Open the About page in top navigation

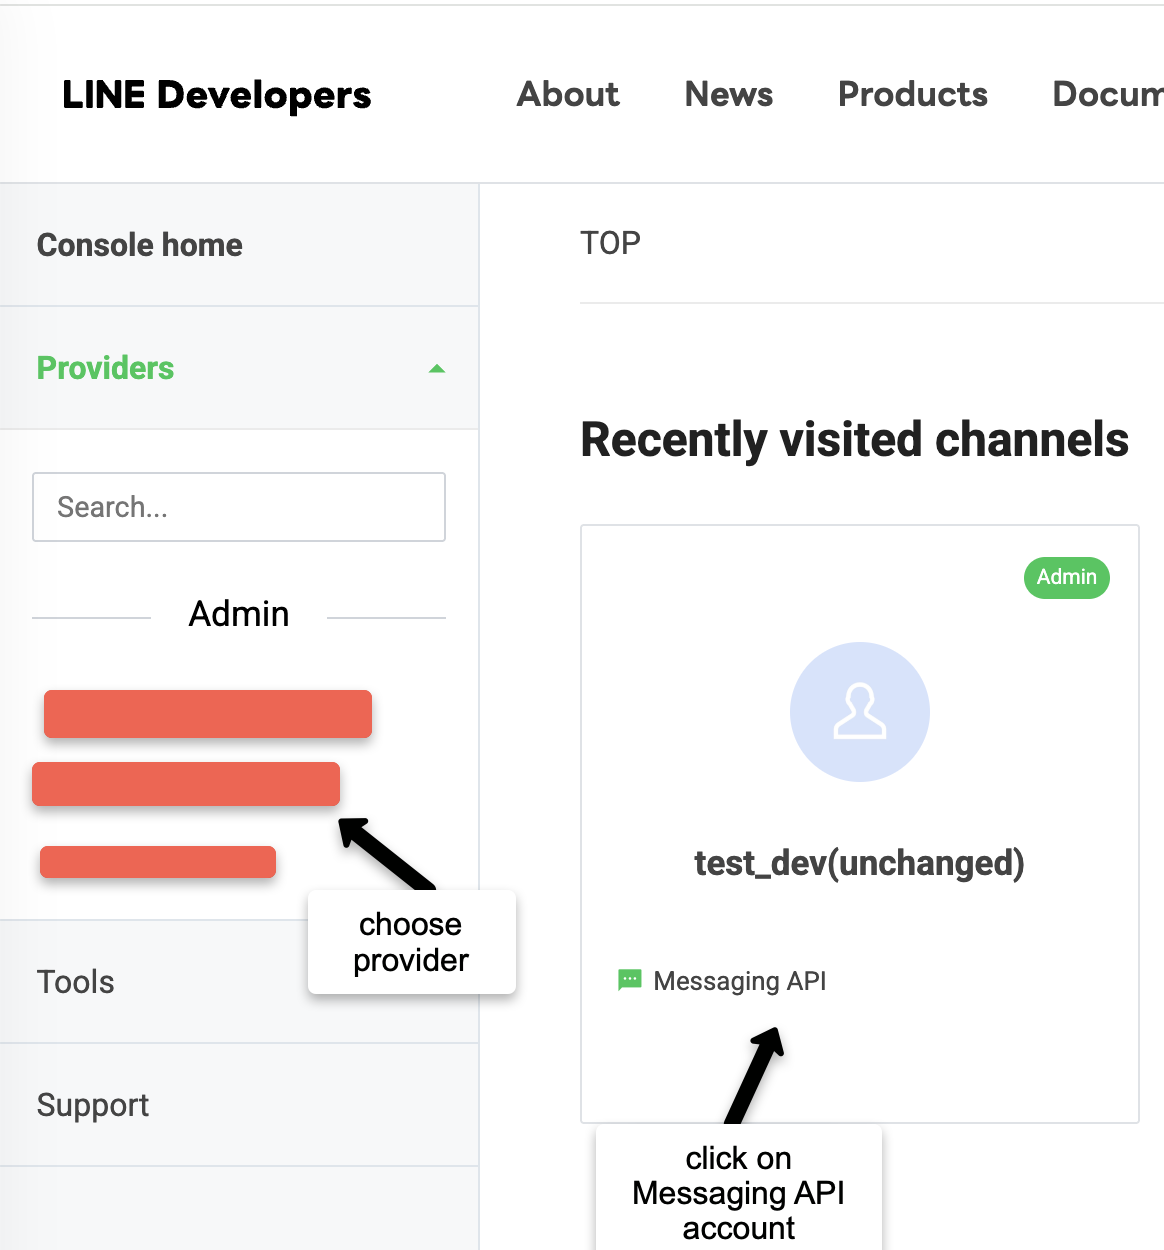coord(568,94)
